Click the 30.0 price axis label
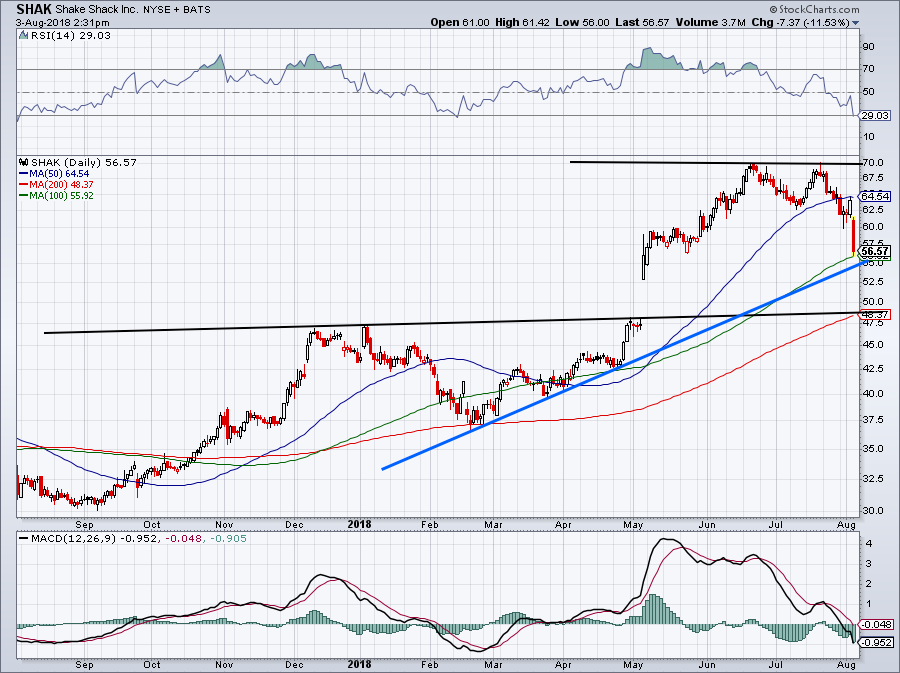The height and width of the screenshot is (673, 900). [x=872, y=511]
